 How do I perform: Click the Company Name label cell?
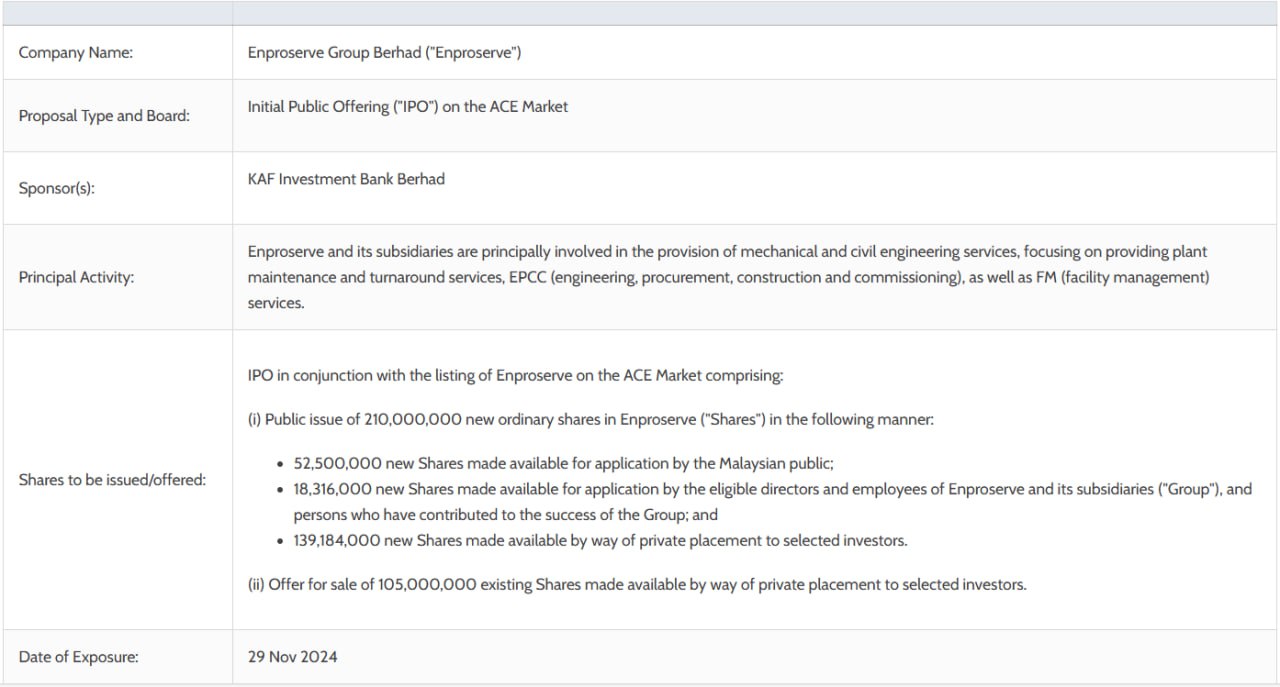[x=117, y=53]
